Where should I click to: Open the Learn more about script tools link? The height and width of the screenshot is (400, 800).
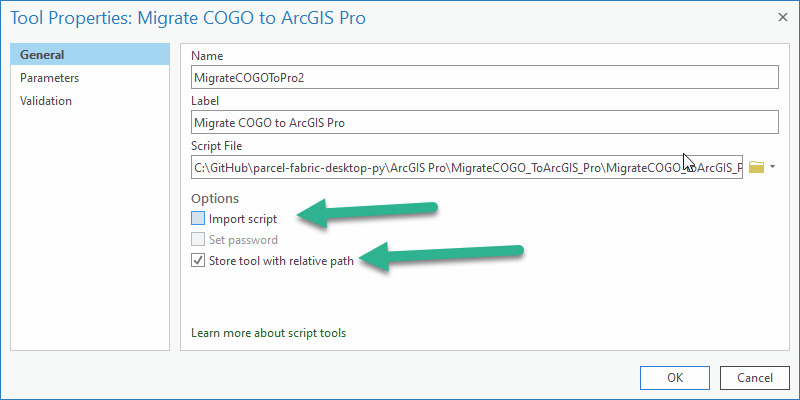coord(268,332)
